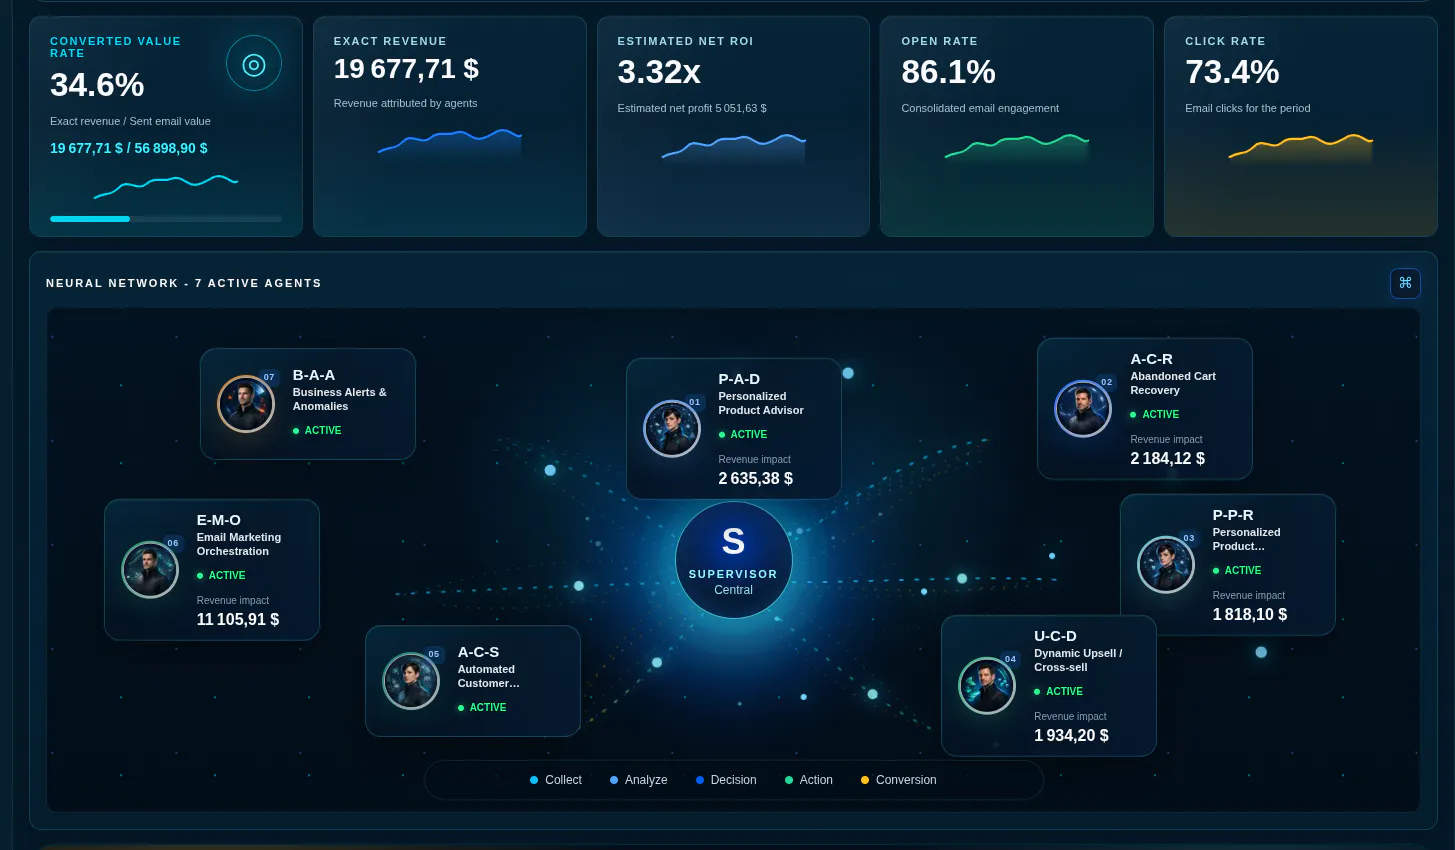Click the 2 184,12 $ revenue impact
Image resolution: width=1455 pixels, height=850 pixels.
pyautogui.click(x=1168, y=459)
